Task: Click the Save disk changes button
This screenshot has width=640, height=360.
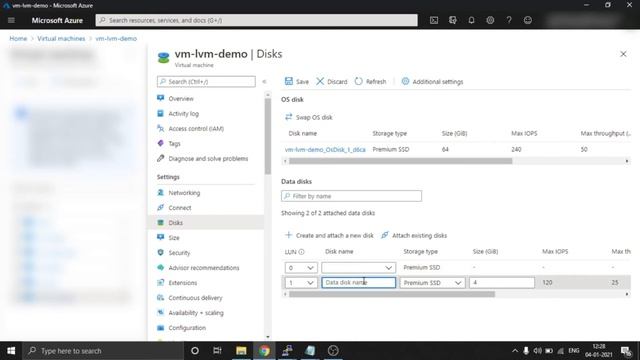Action: tap(297, 82)
